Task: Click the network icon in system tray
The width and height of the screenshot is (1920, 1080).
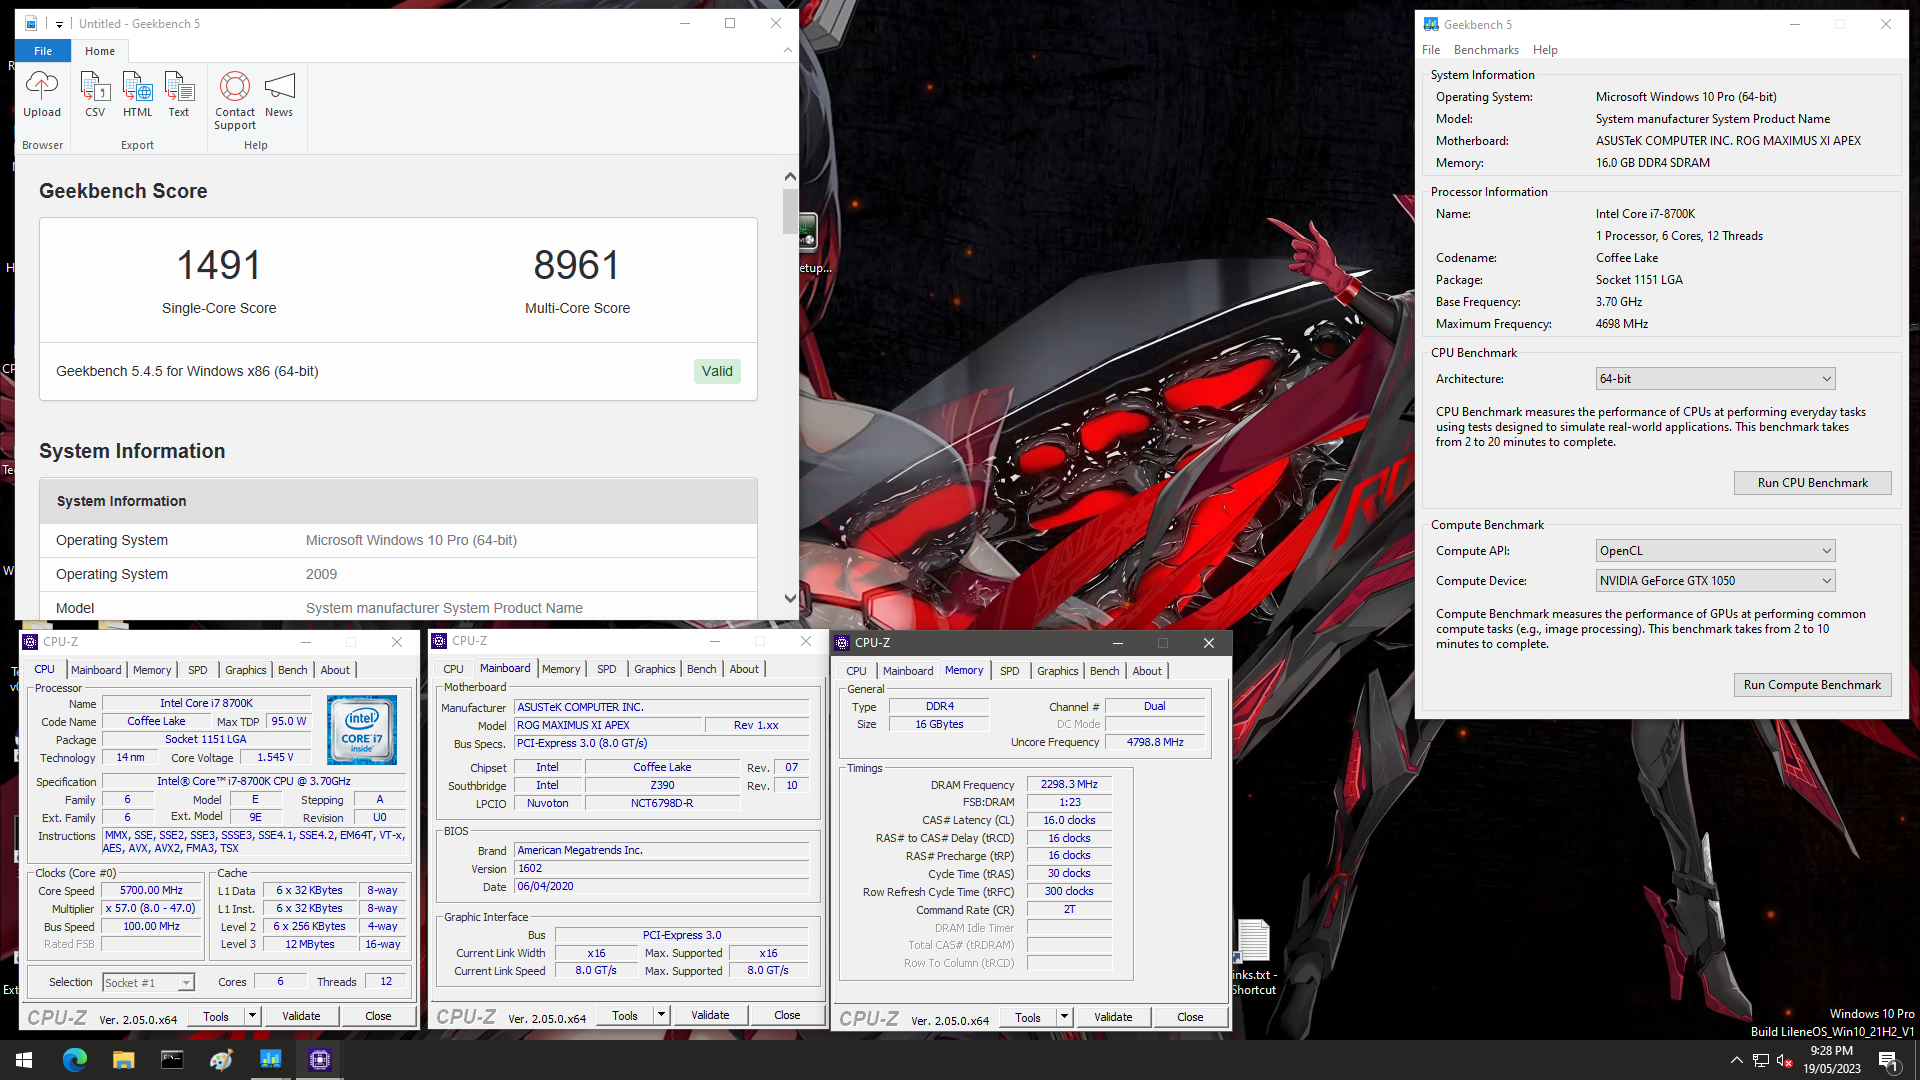Action: 1761,1060
